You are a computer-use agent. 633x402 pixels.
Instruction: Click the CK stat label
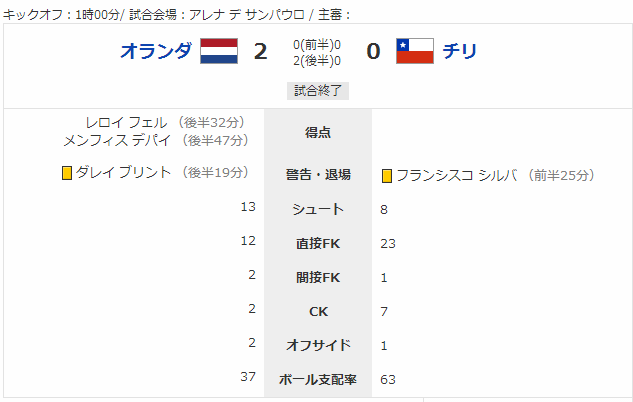(318, 312)
